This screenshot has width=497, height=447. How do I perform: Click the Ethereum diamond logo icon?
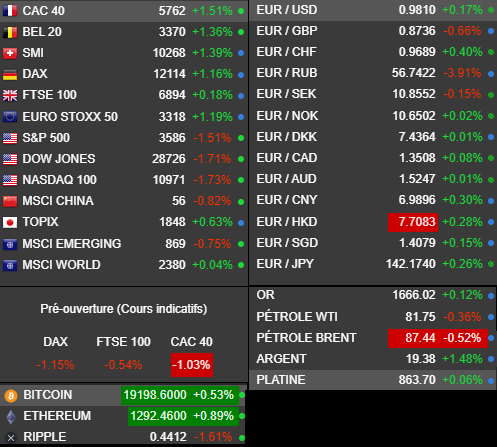pos(11,417)
